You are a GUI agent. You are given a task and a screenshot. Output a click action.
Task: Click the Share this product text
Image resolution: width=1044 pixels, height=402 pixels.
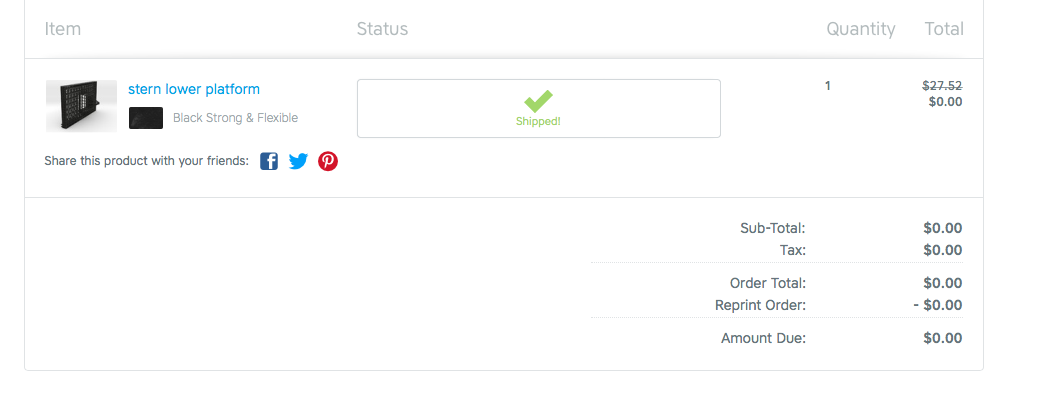point(146,161)
